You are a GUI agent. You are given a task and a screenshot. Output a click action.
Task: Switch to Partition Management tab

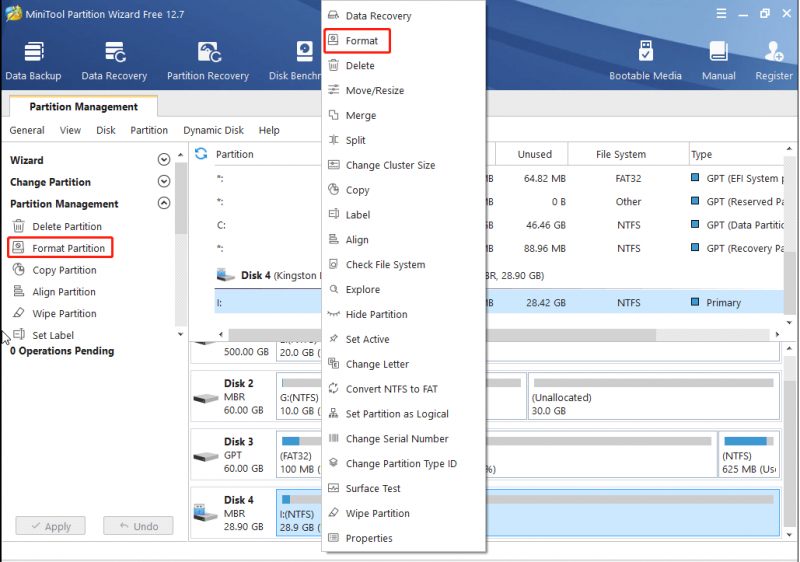pyautogui.click(x=83, y=107)
